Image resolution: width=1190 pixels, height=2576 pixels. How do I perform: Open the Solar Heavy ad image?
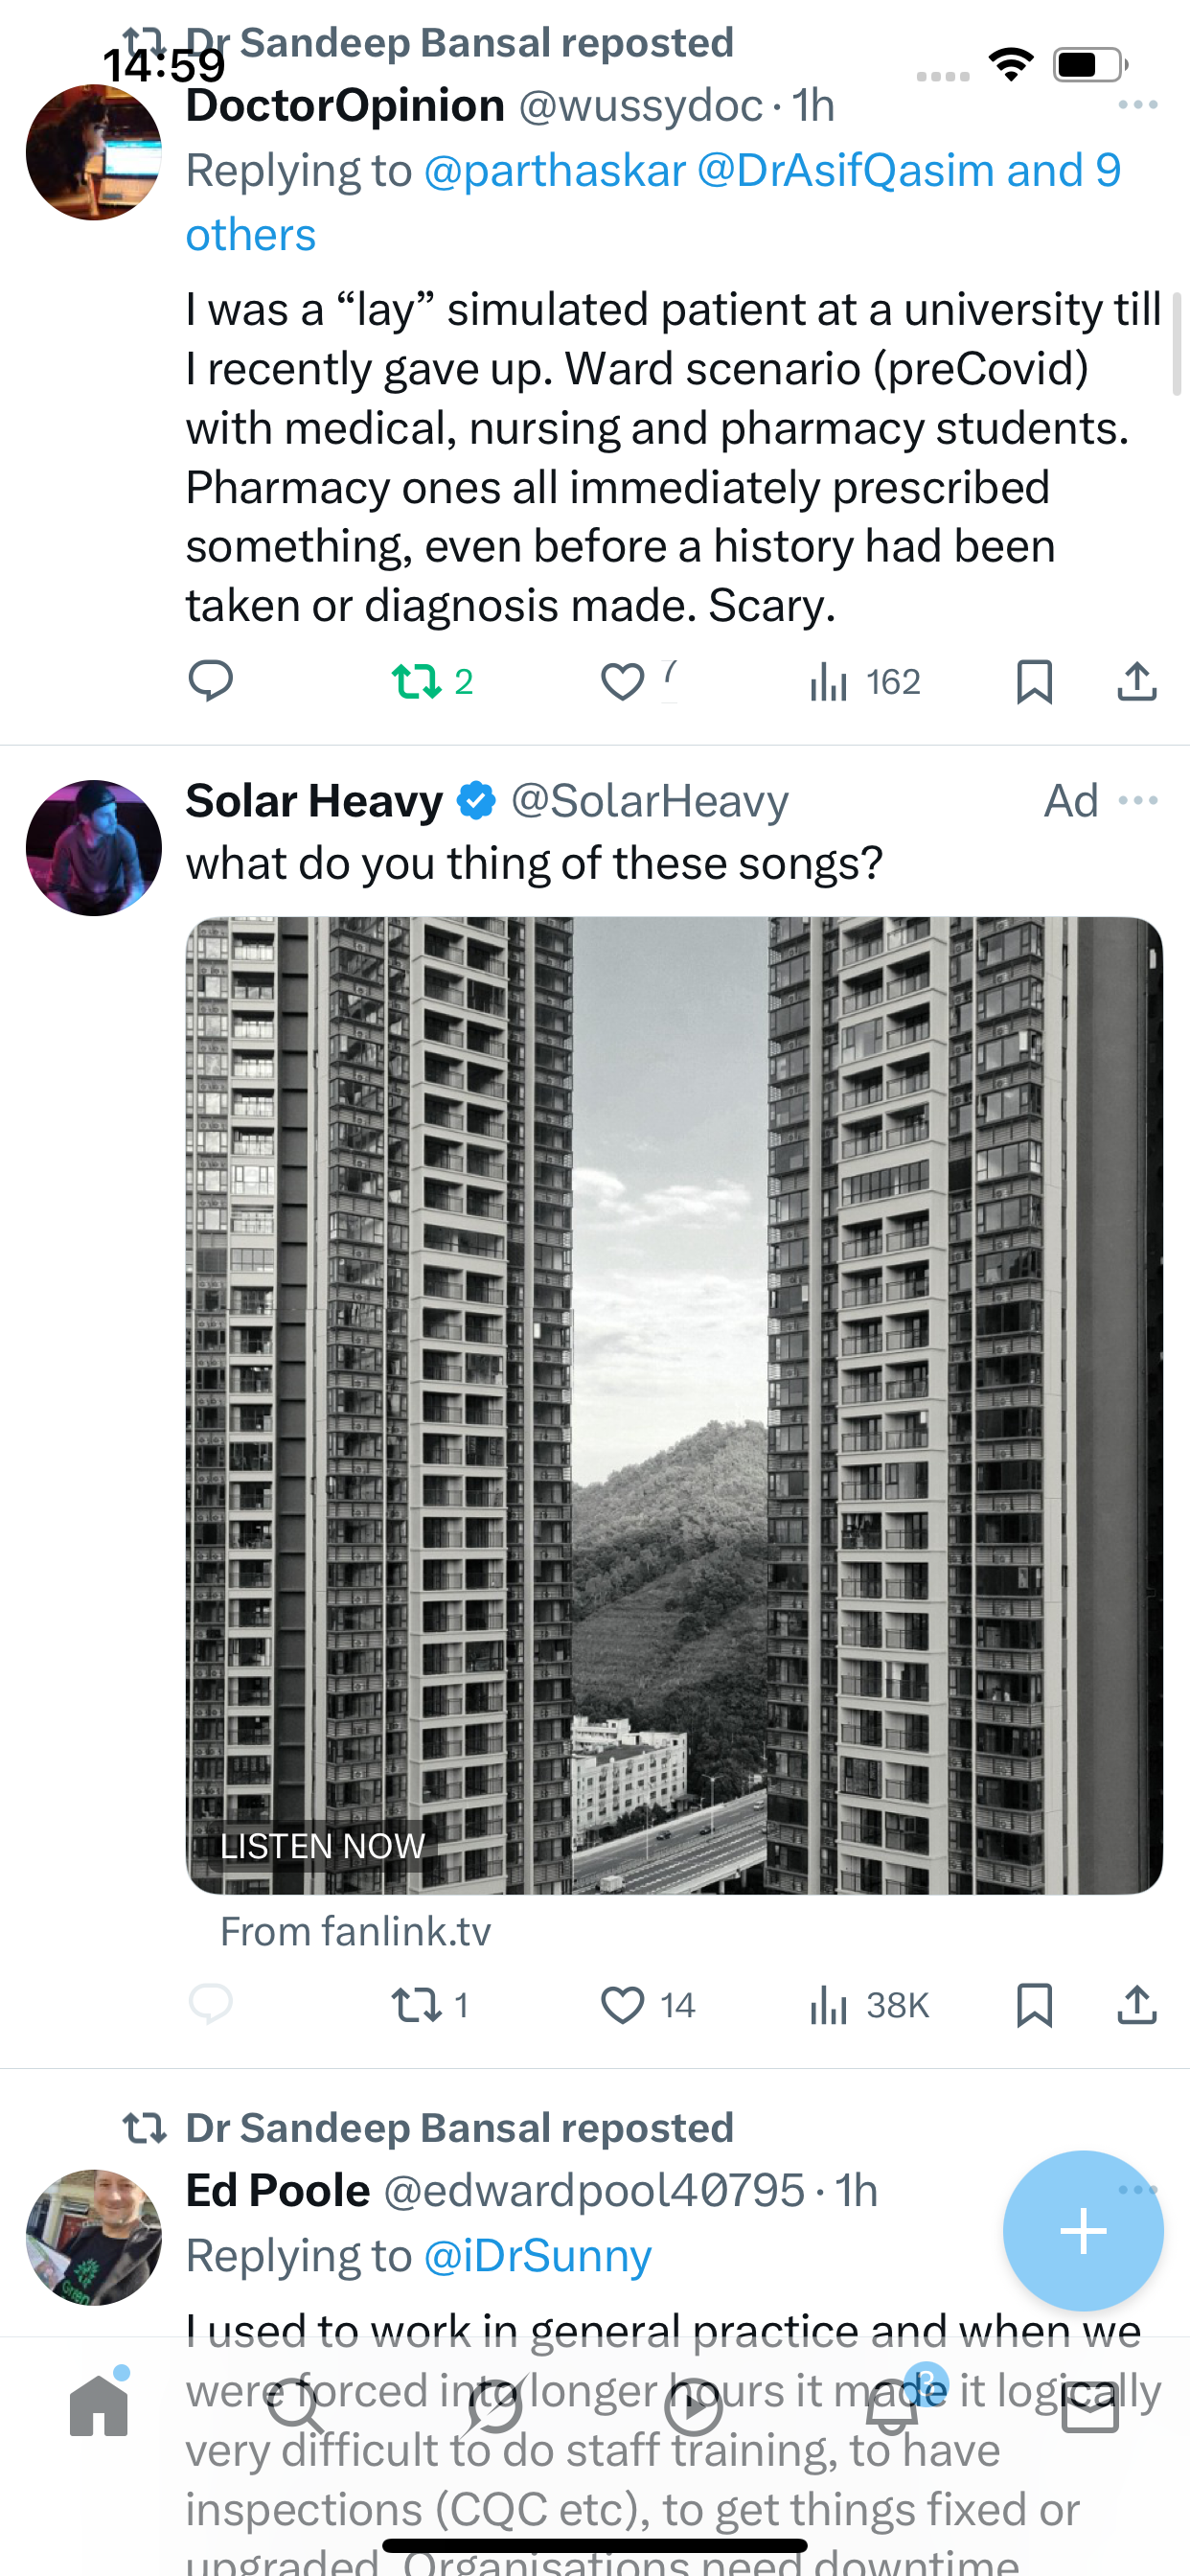[674, 1405]
